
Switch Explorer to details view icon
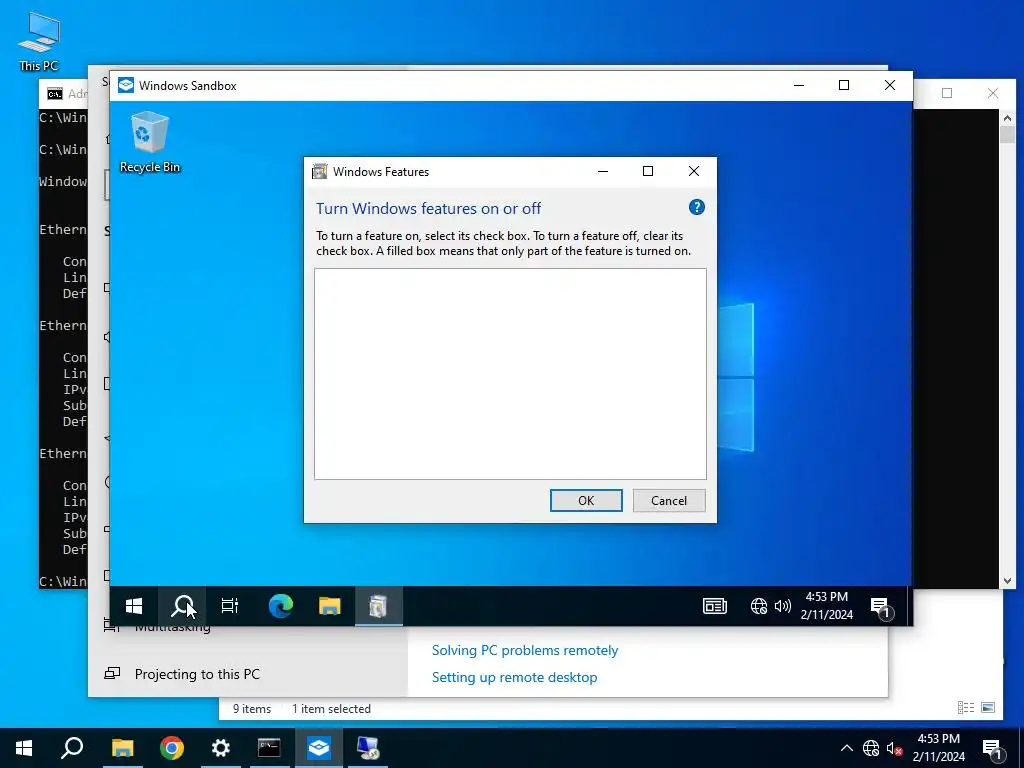tap(966, 707)
